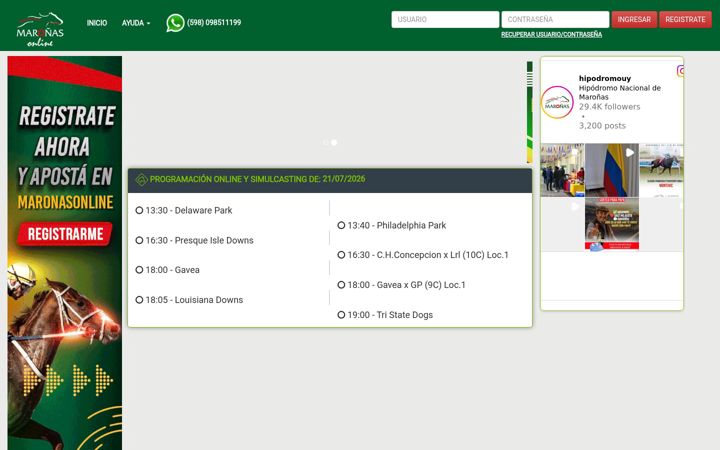
Task: Select the 13:40 Philadelphia Park radio
Action: [341, 225]
